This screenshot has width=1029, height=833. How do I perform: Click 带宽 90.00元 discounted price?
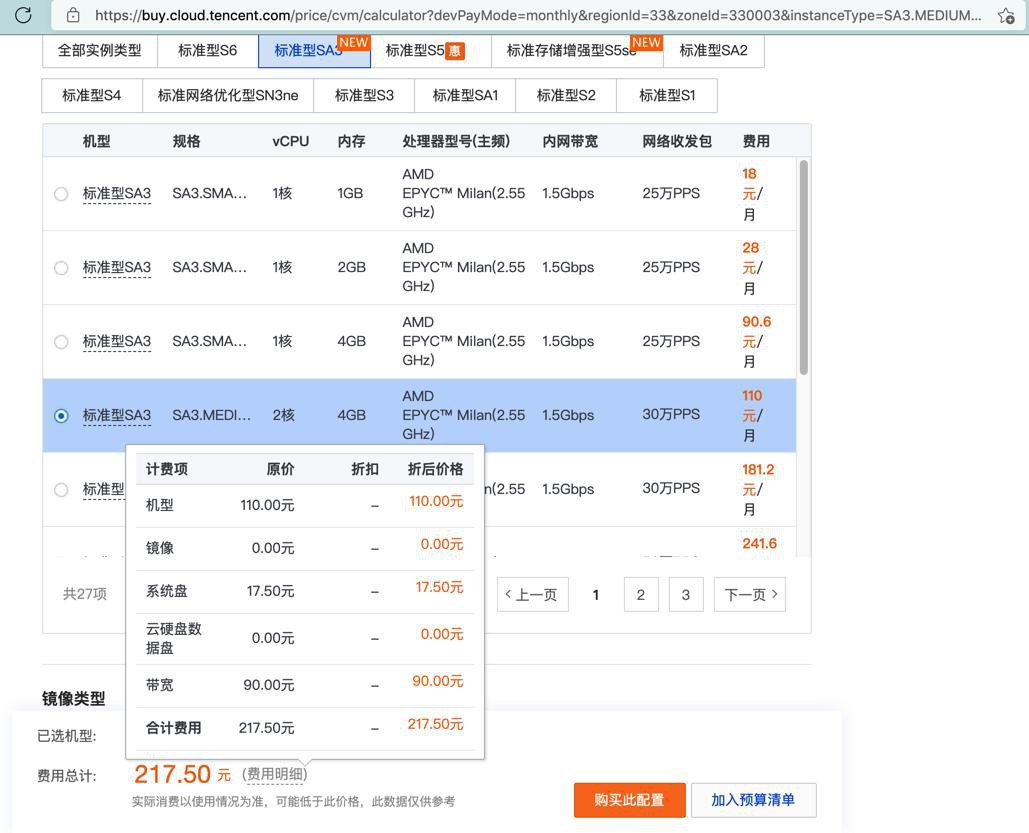pos(438,681)
